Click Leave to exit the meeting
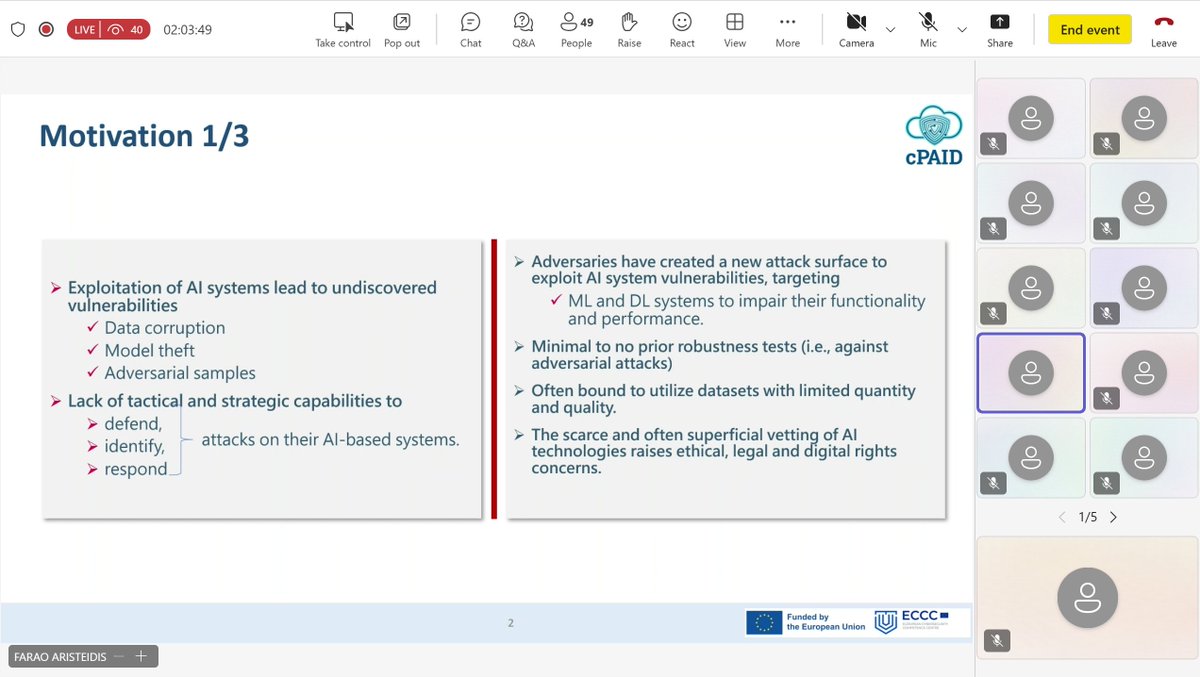The height and width of the screenshot is (677, 1200). (x=1163, y=28)
